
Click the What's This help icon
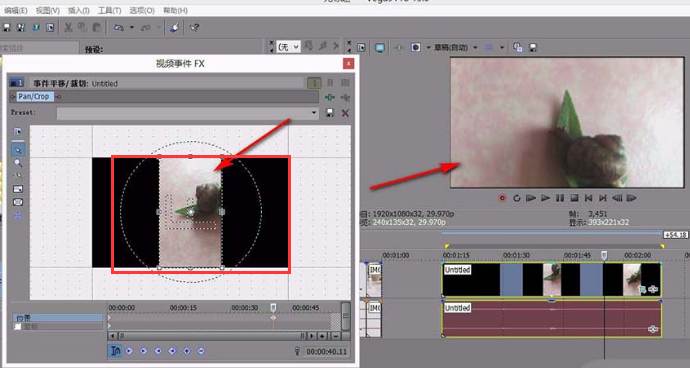click(x=195, y=28)
